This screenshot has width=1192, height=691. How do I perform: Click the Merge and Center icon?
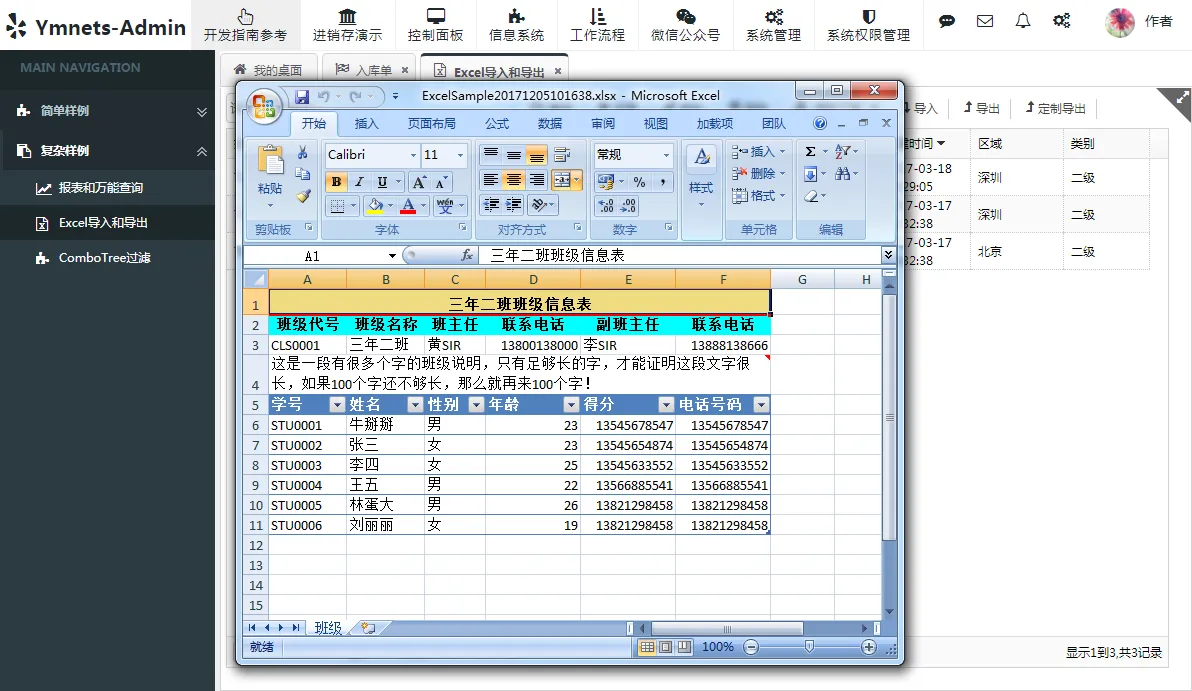562,180
